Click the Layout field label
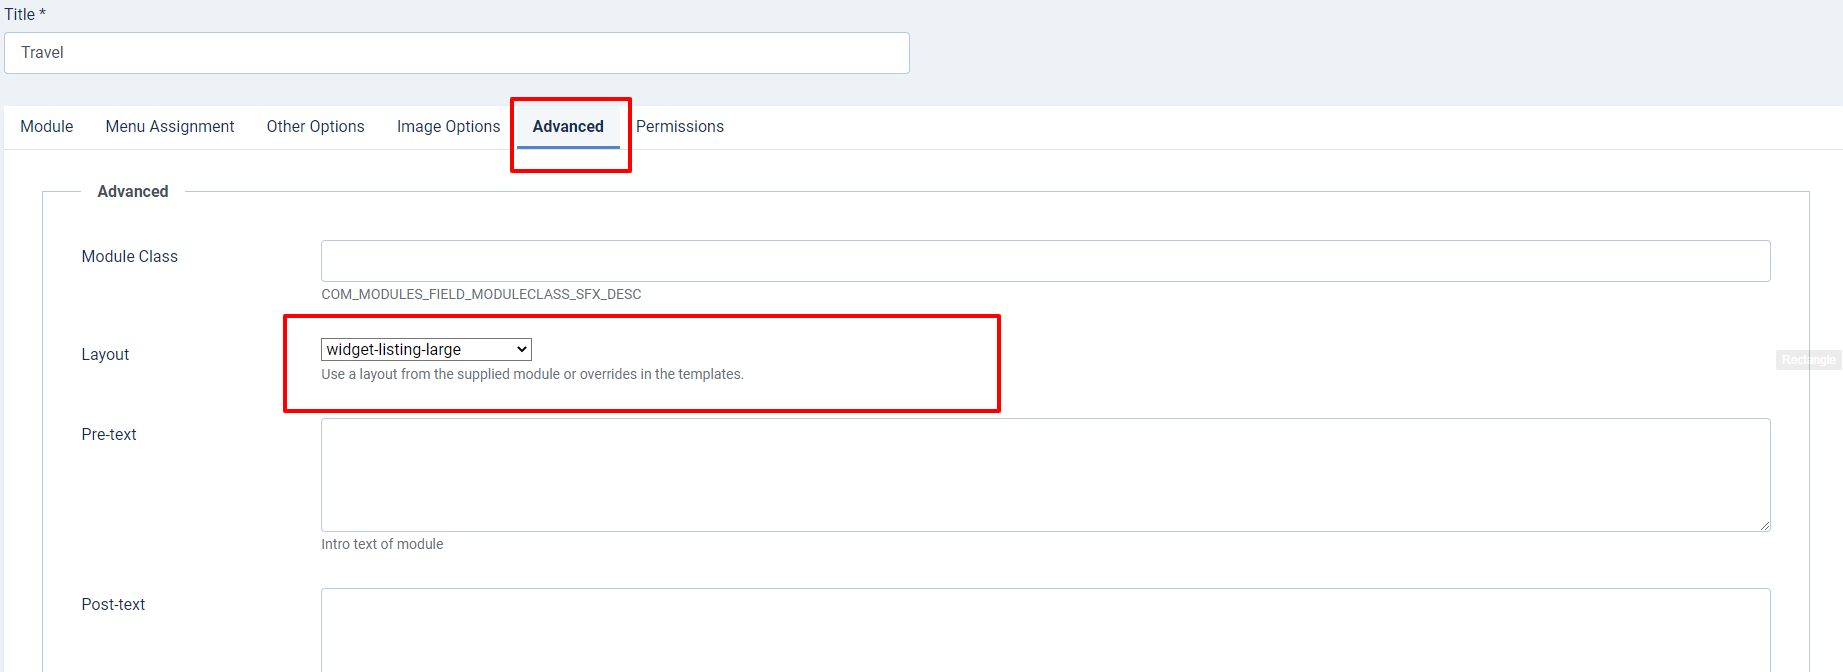The width and height of the screenshot is (1843, 672). 105,355
